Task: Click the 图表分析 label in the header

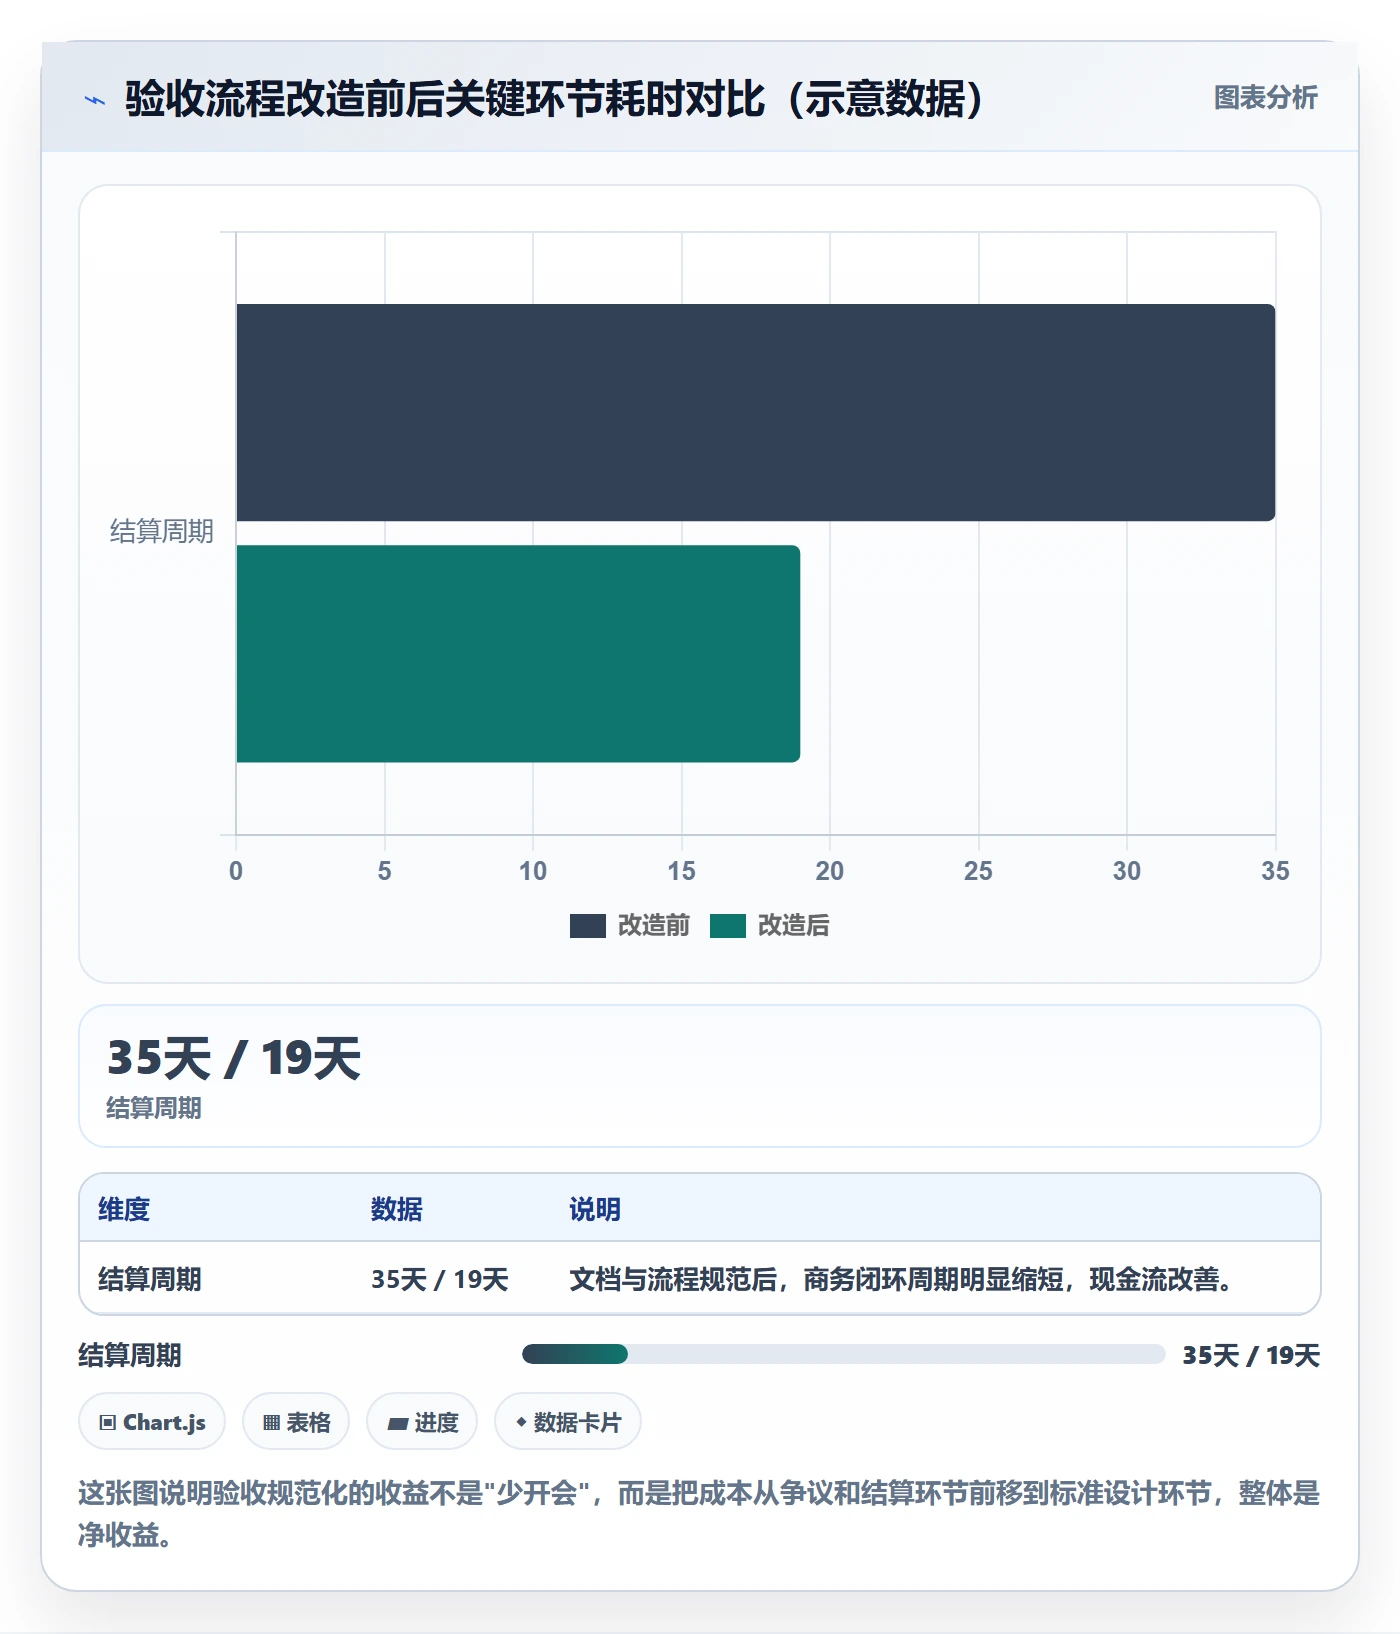Action: click(x=1265, y=98)
